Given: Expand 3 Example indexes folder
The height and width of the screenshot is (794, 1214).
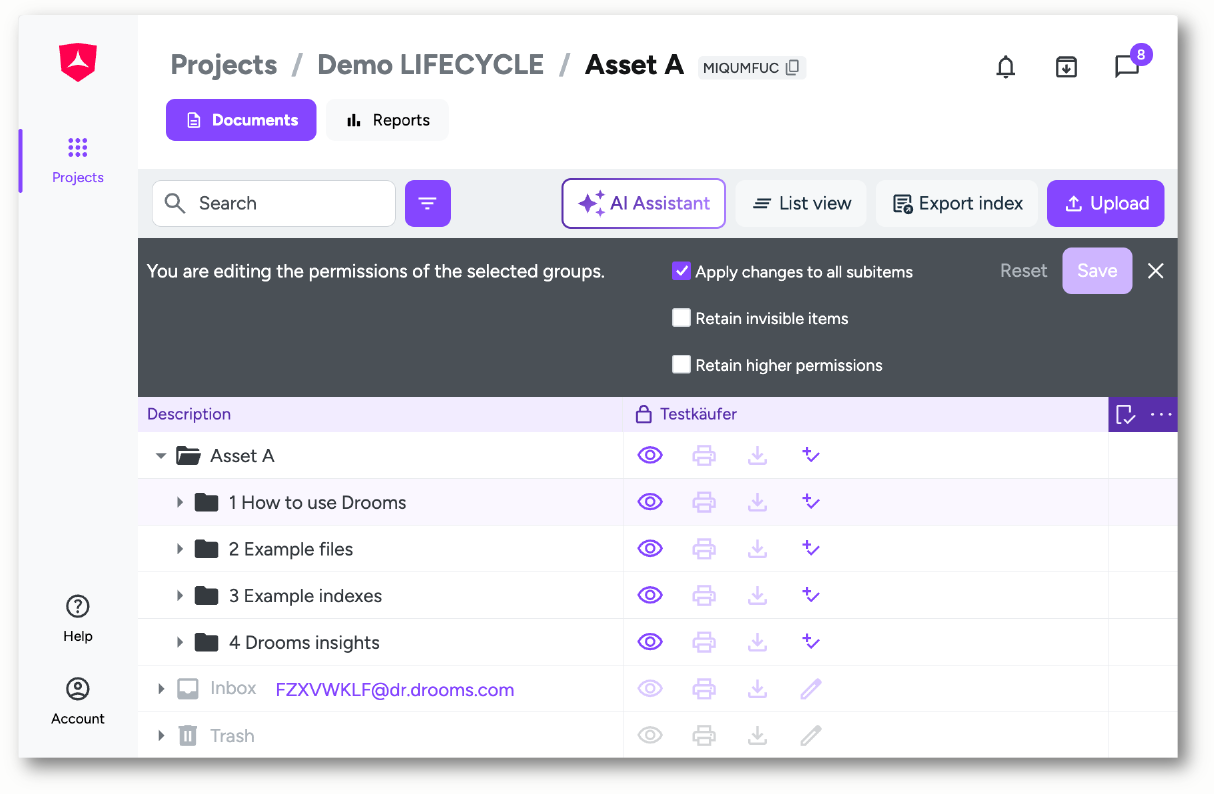Looking at the screenshot, I should [x=180, y=595].
